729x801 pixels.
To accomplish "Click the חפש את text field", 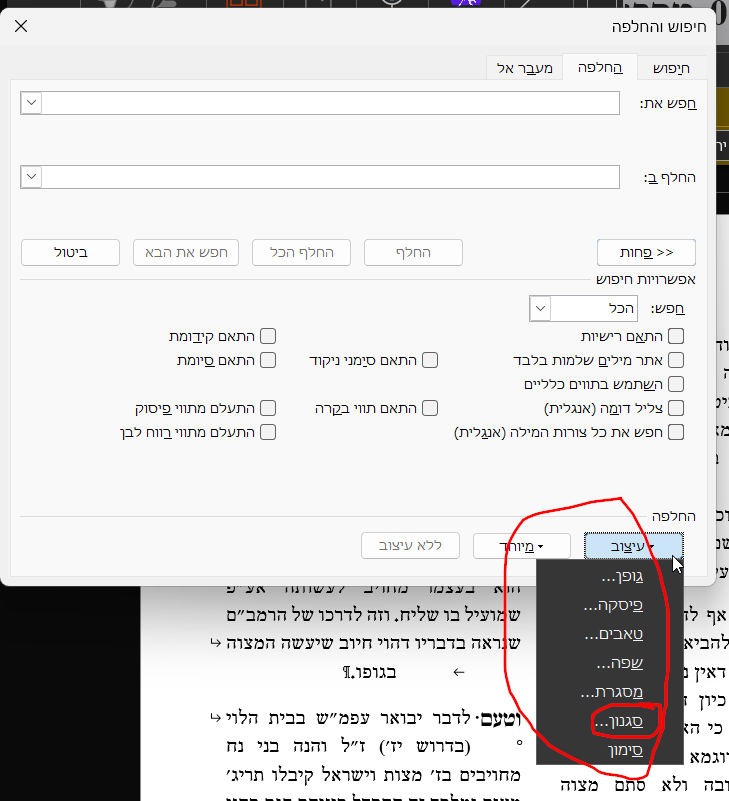I will (x=331, y=103).
